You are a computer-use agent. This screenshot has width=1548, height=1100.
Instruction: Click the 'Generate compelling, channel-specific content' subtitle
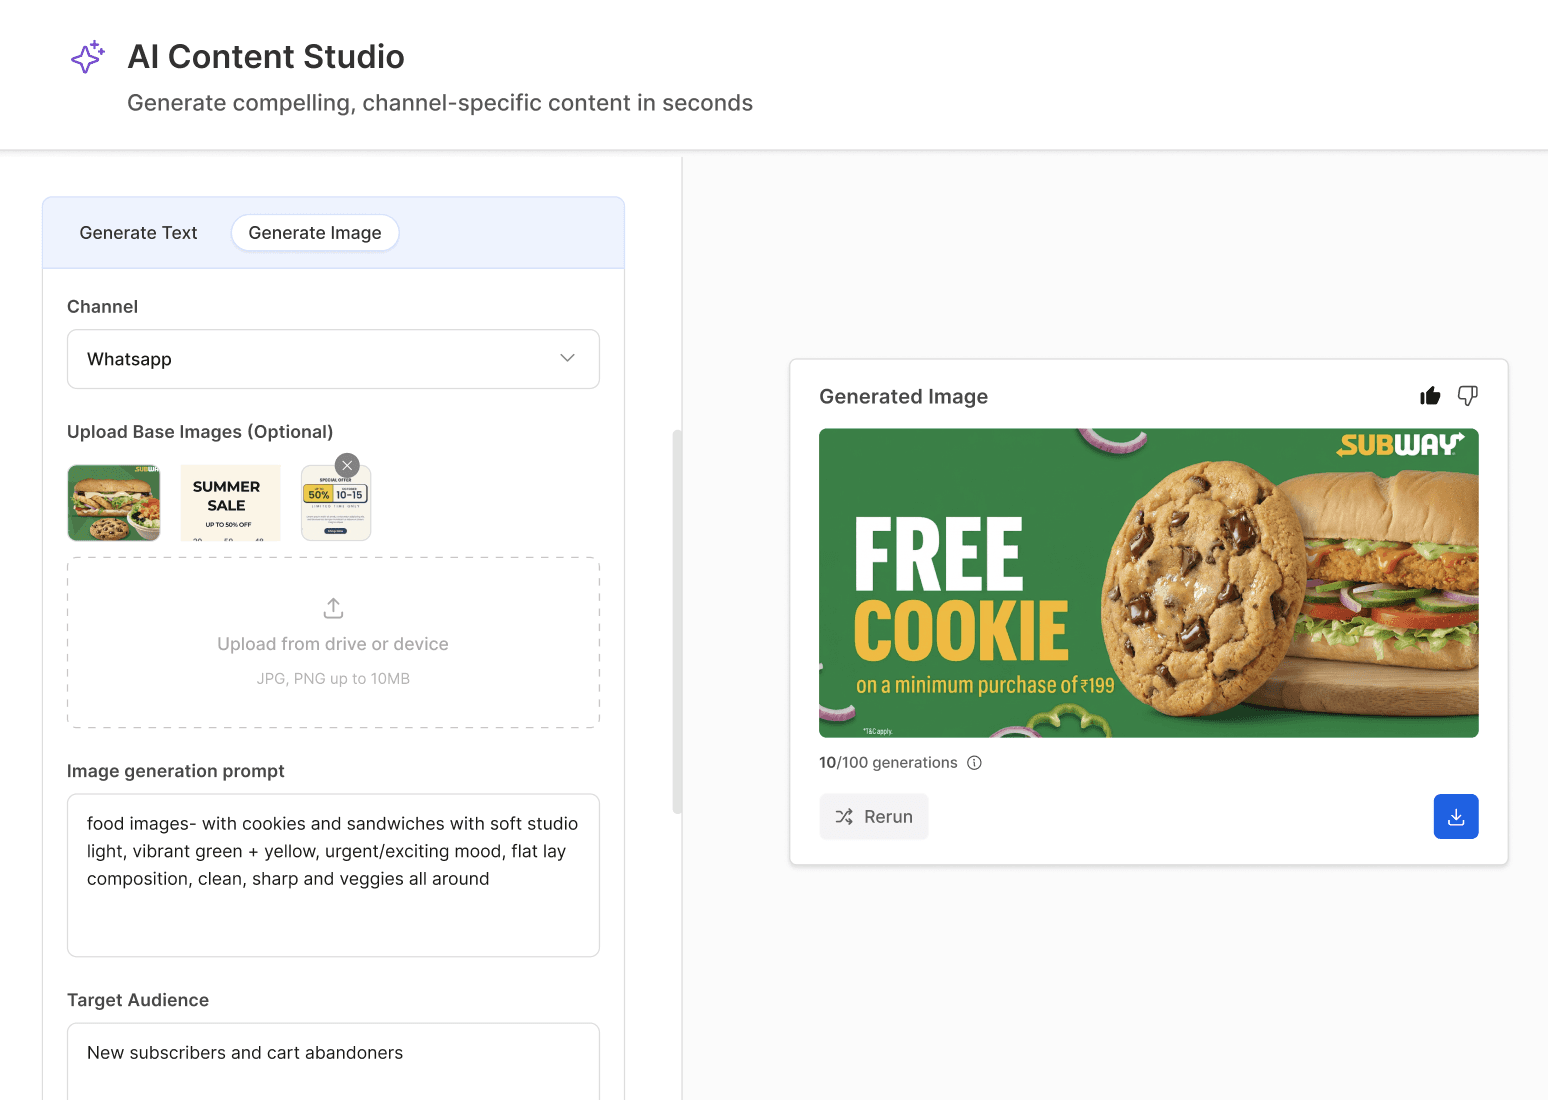(x=440, y=103)
